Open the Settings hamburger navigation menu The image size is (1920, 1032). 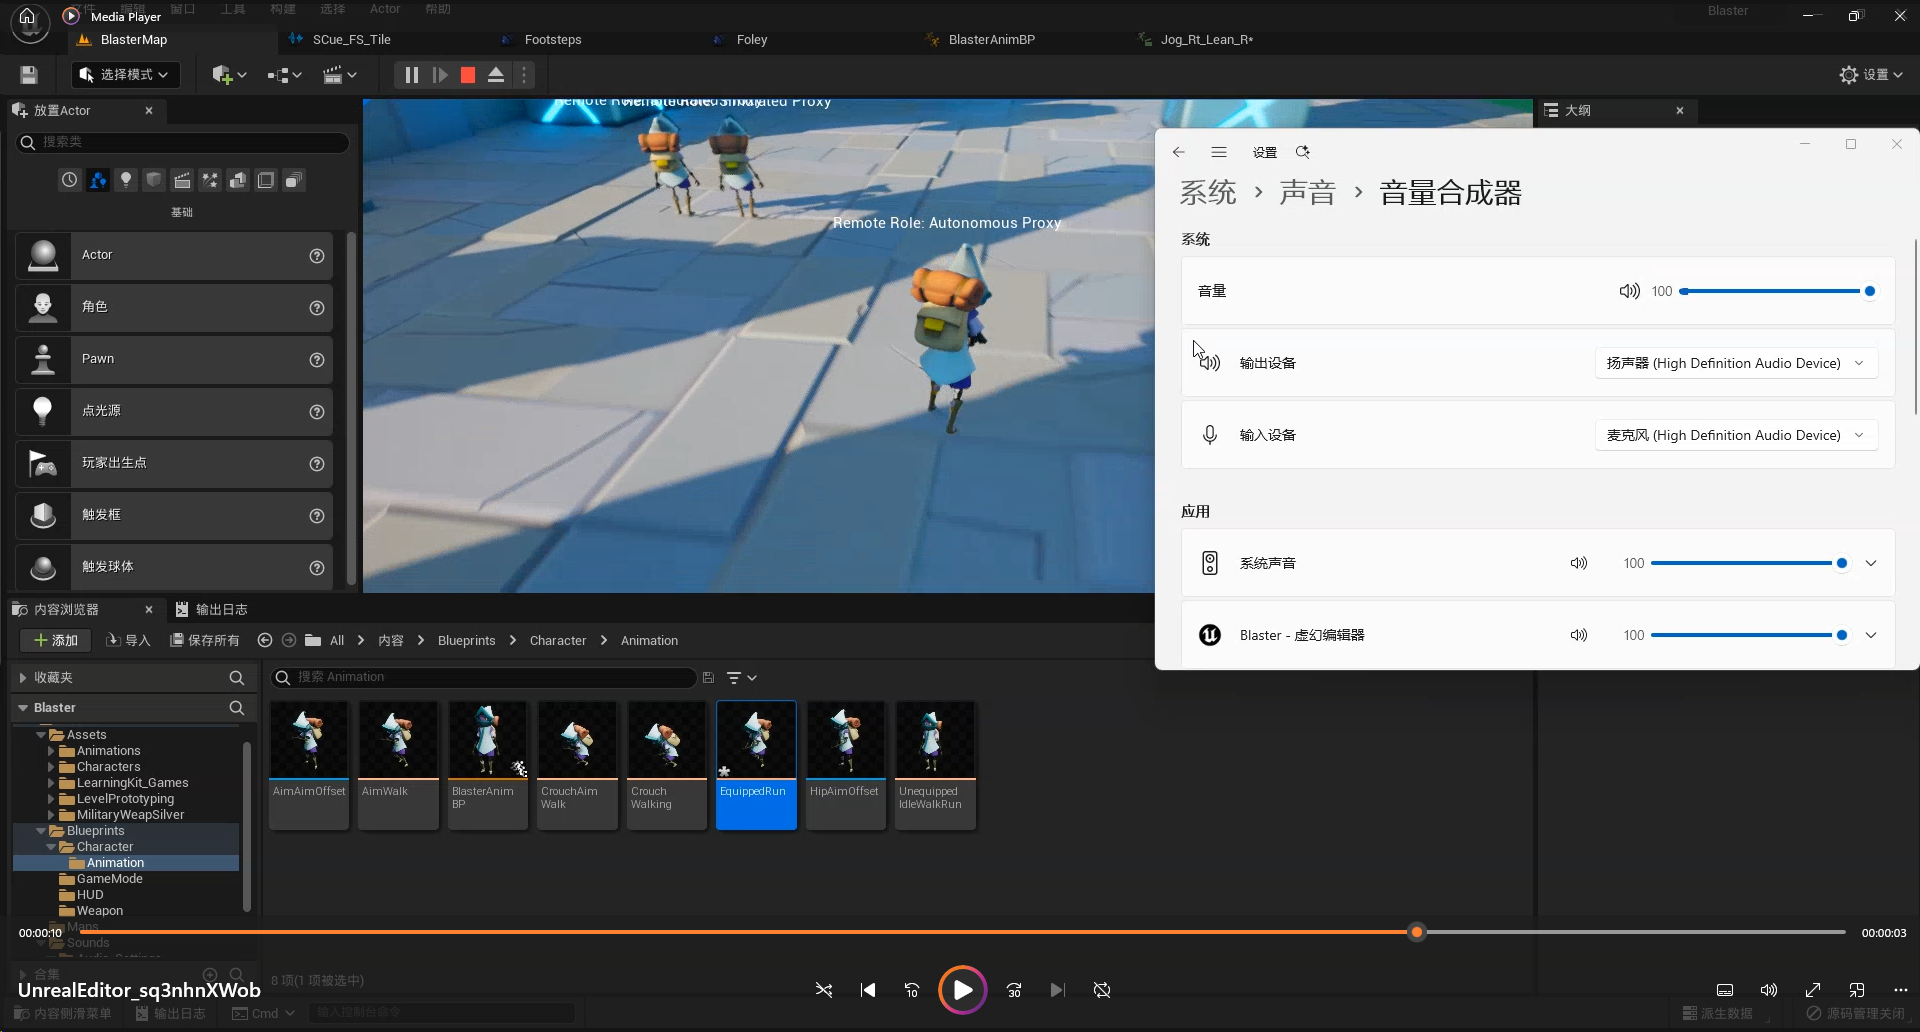click(1219, 152)
